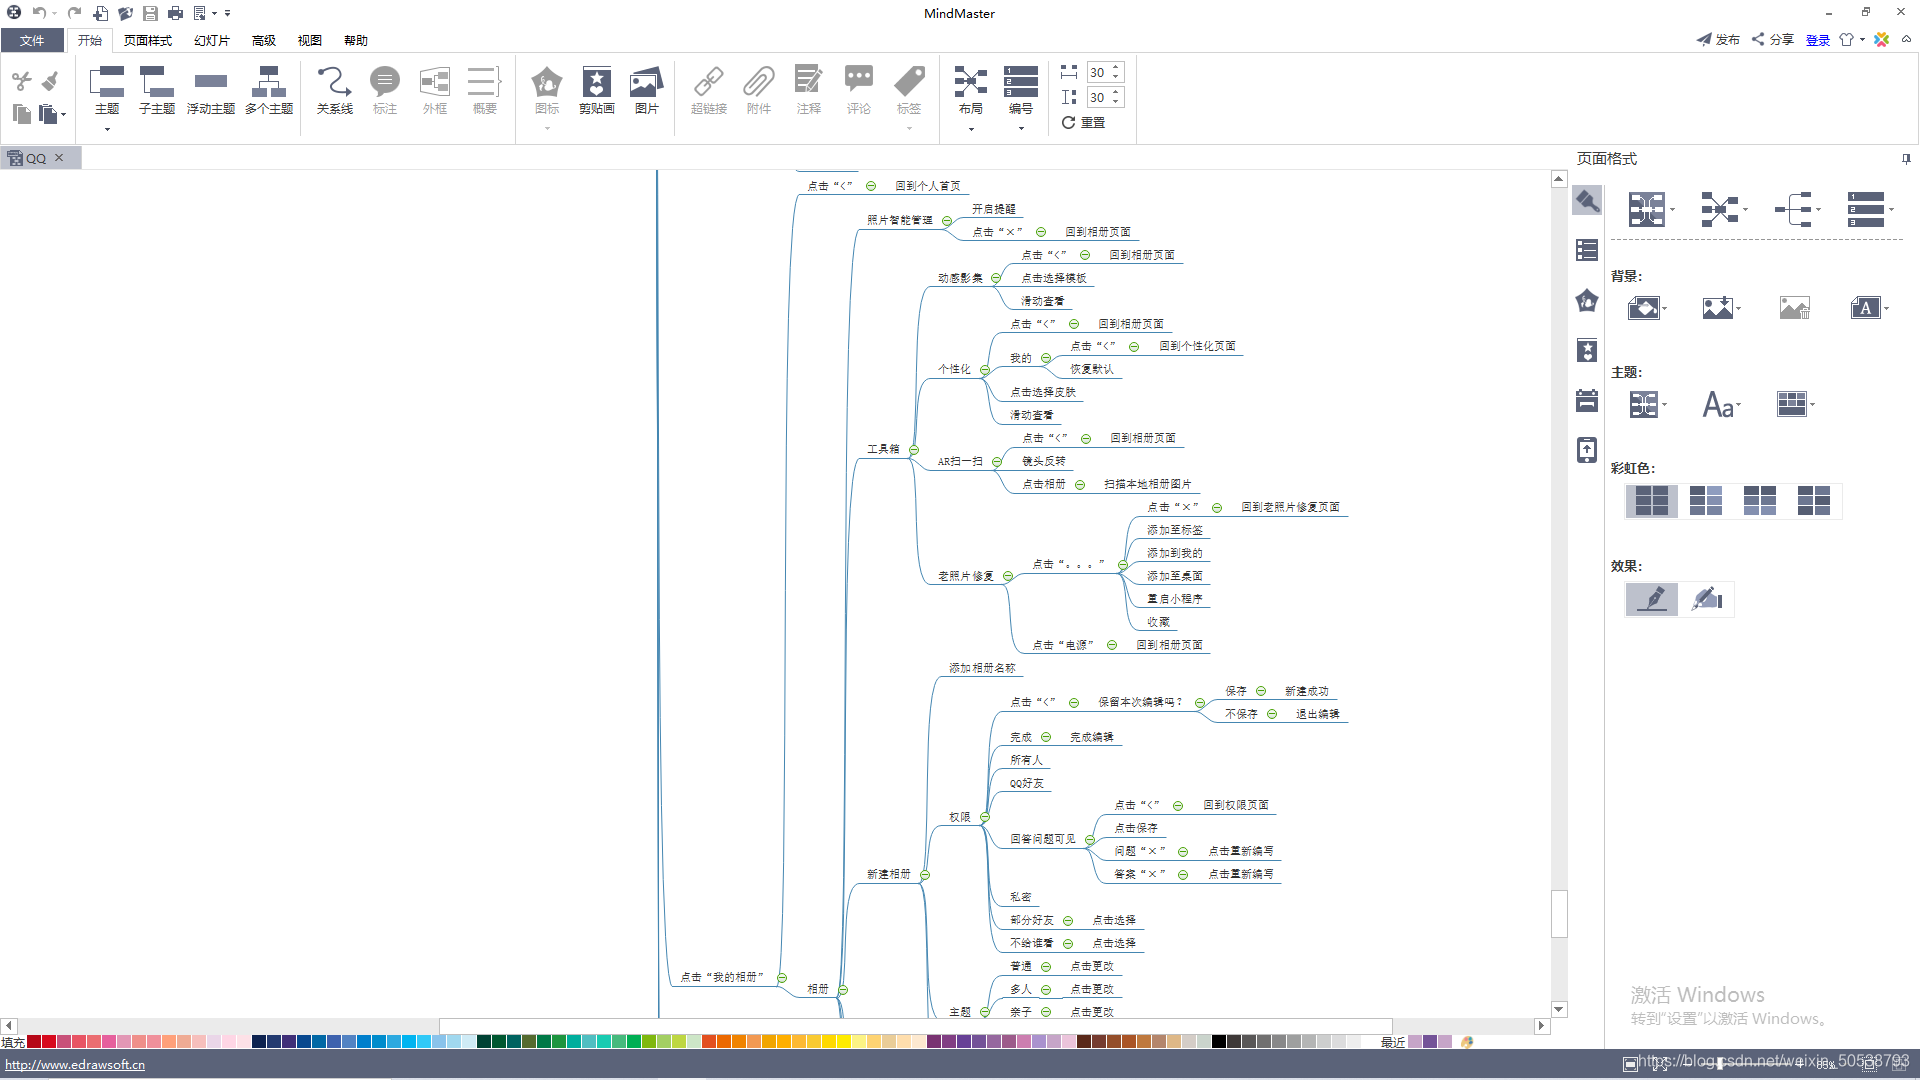The image size is (1920, 1080).
Task: Click the 发布 publish button
Action: [x=1718, y=40]
